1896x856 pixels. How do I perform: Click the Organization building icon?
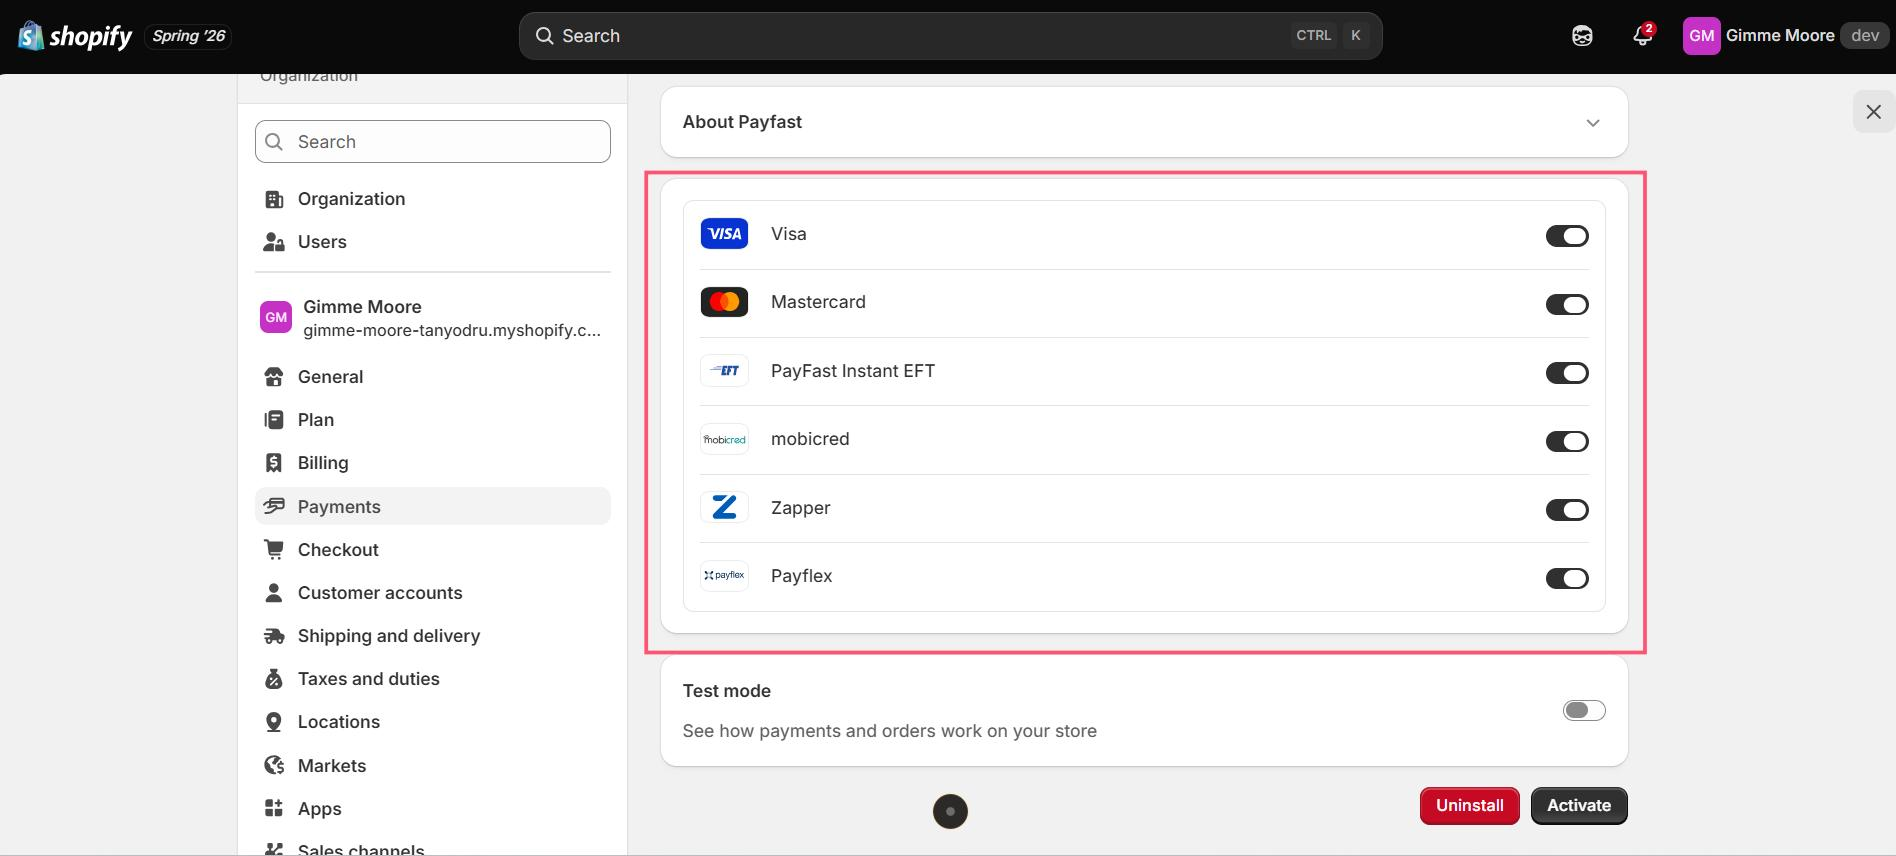click(273, 199)
